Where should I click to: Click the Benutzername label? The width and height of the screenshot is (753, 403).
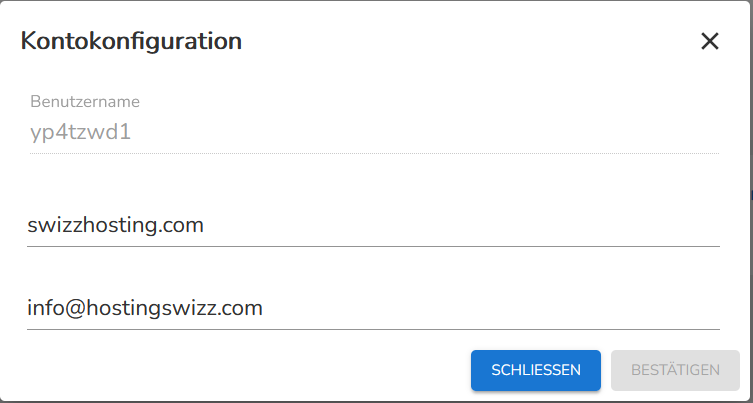(85, 102)
